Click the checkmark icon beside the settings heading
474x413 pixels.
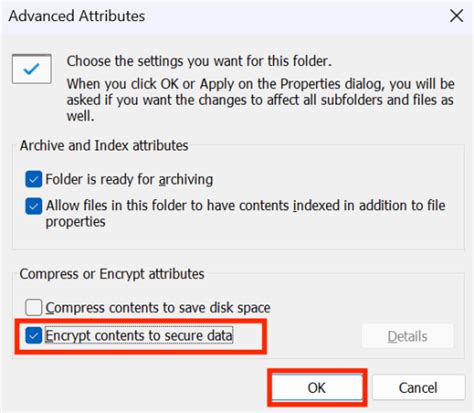pyautogui.click(x=32, y=69)
